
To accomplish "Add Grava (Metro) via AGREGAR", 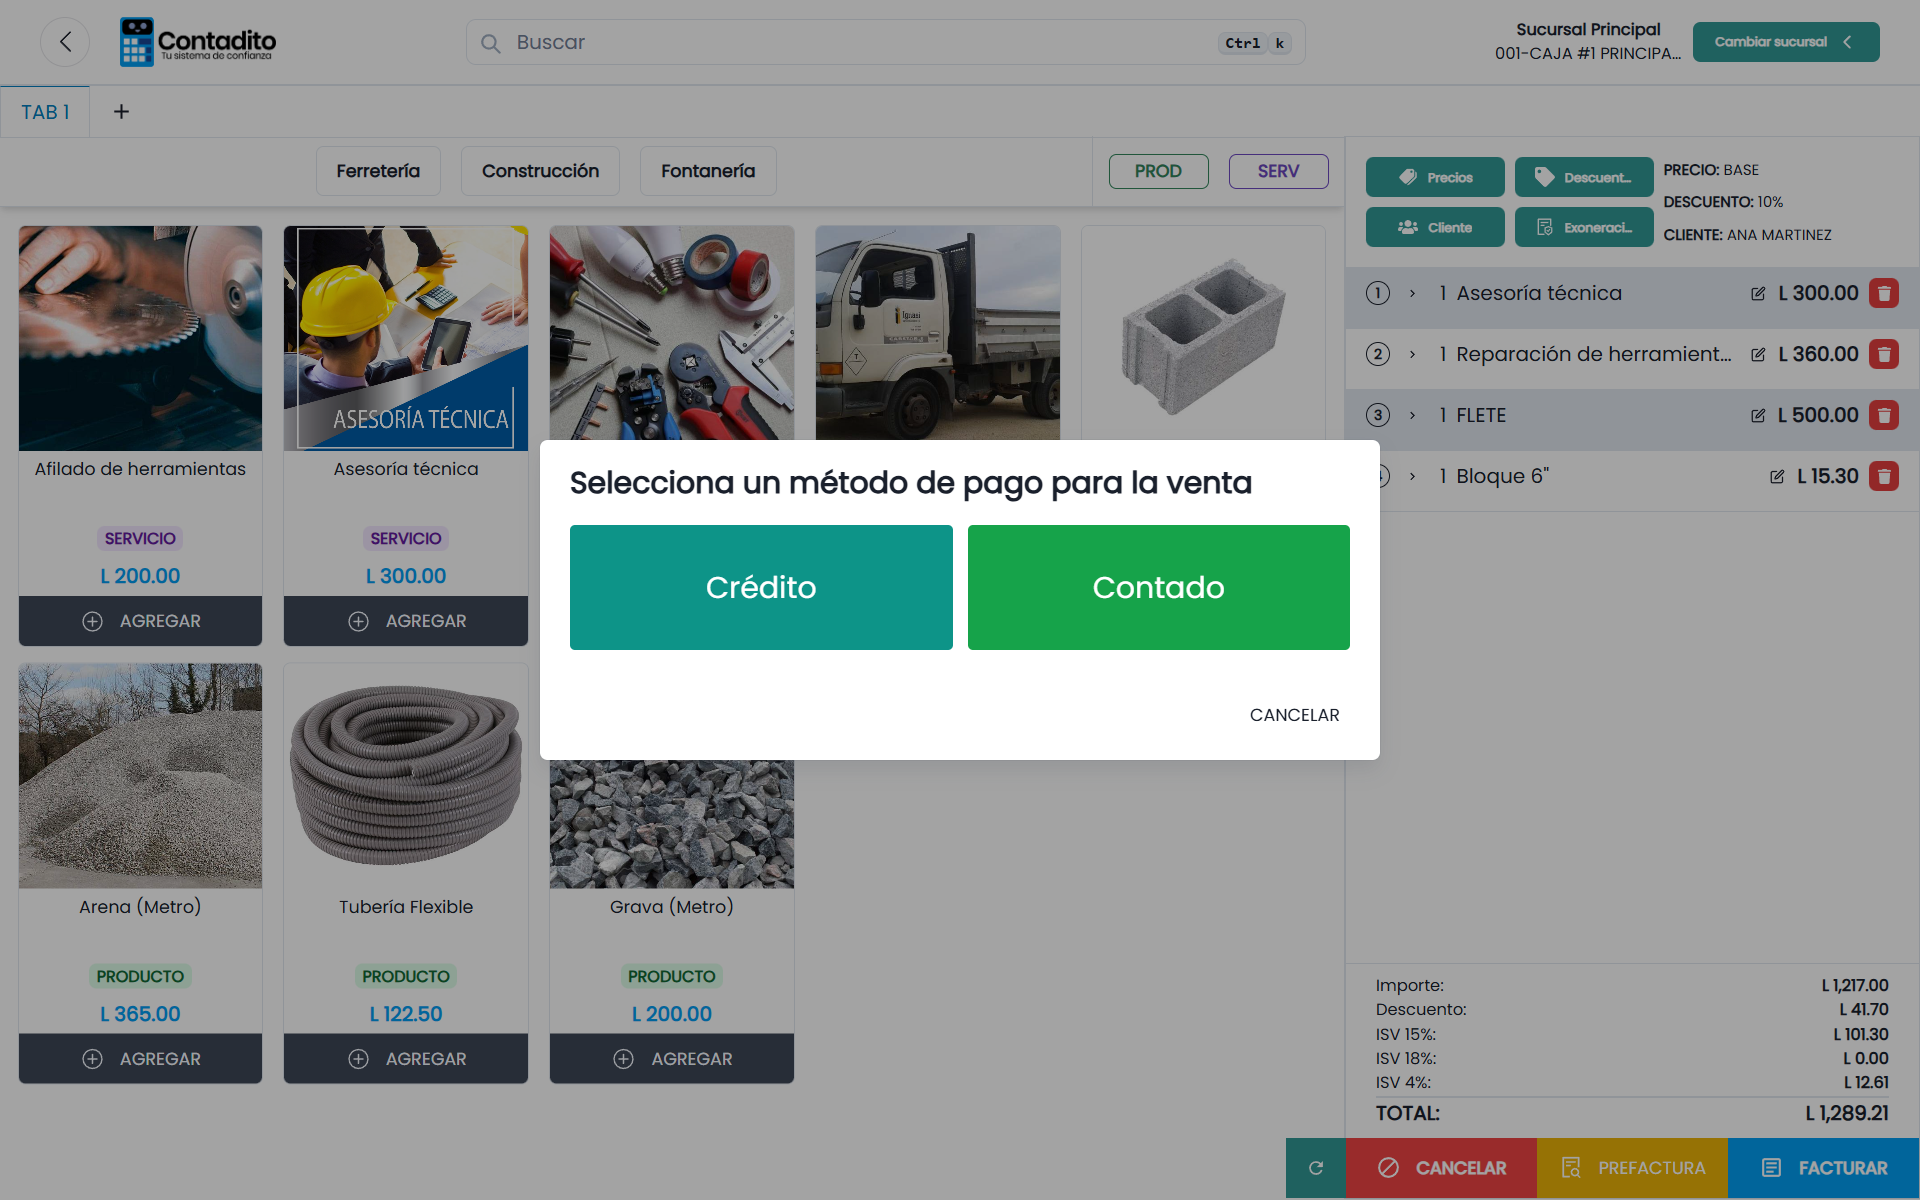I will coord(672,1059).
